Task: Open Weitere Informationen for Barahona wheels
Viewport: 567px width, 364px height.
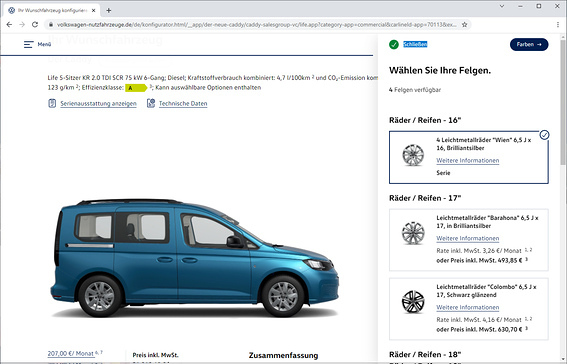Action: [x=468, y=239]
